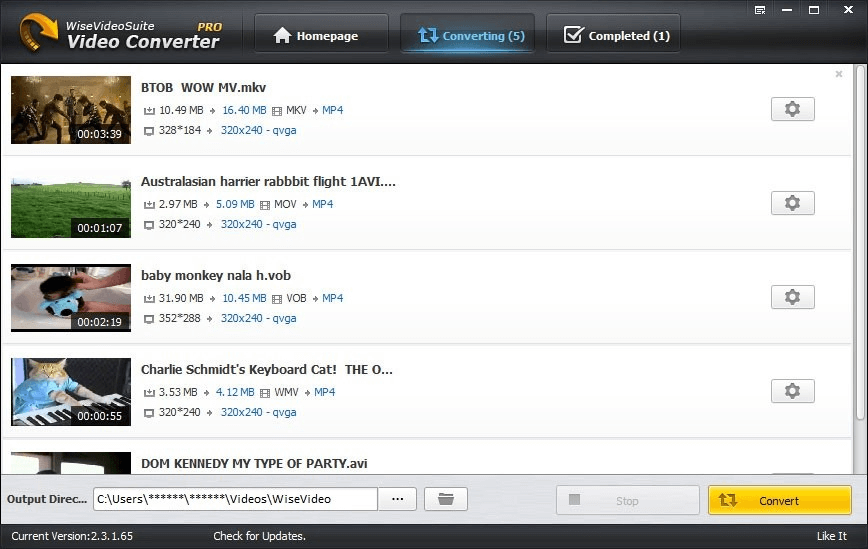Click 4.12 MB output size value

click(235, 392)
